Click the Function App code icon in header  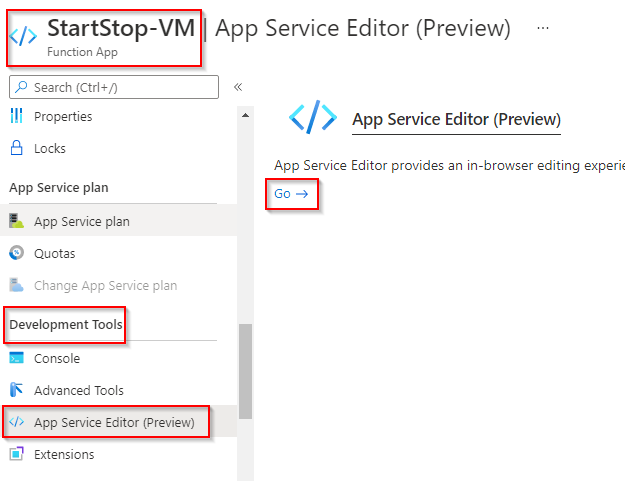pyautogui.click(x=23, y=36)
